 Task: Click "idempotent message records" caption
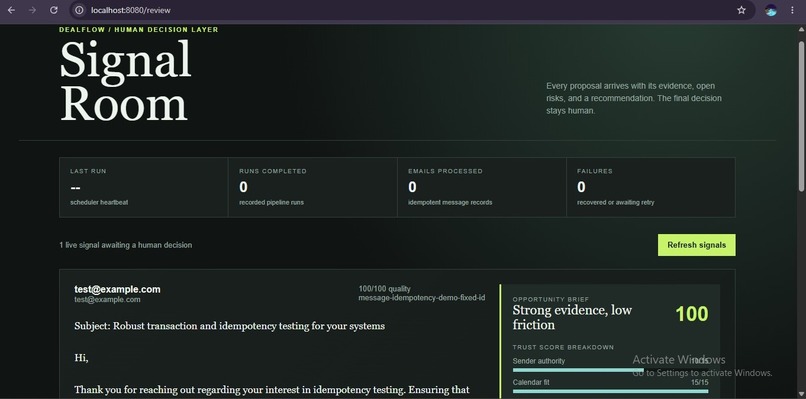click(x=450, y=203)
